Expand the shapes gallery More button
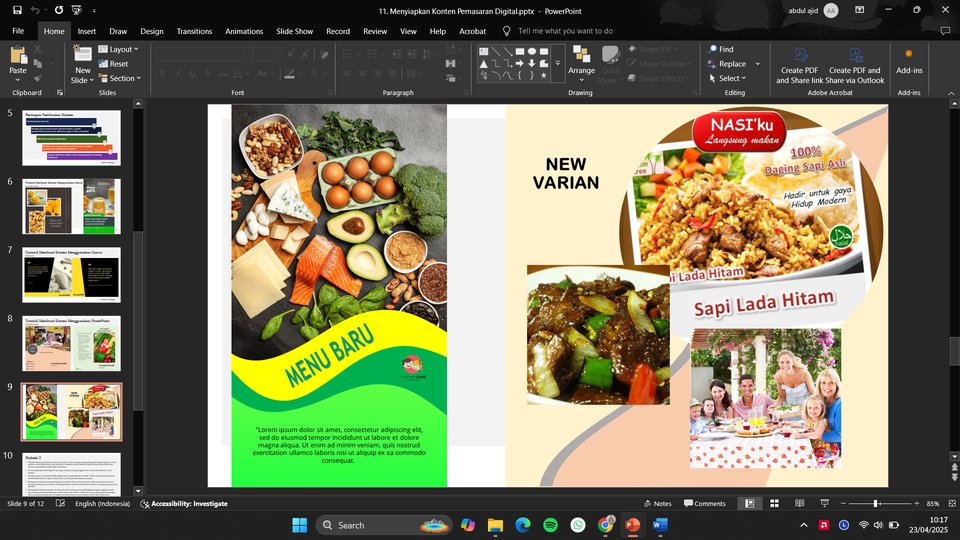Image resolution: width=960 pixels, height=540 pixels. point(558,63)
